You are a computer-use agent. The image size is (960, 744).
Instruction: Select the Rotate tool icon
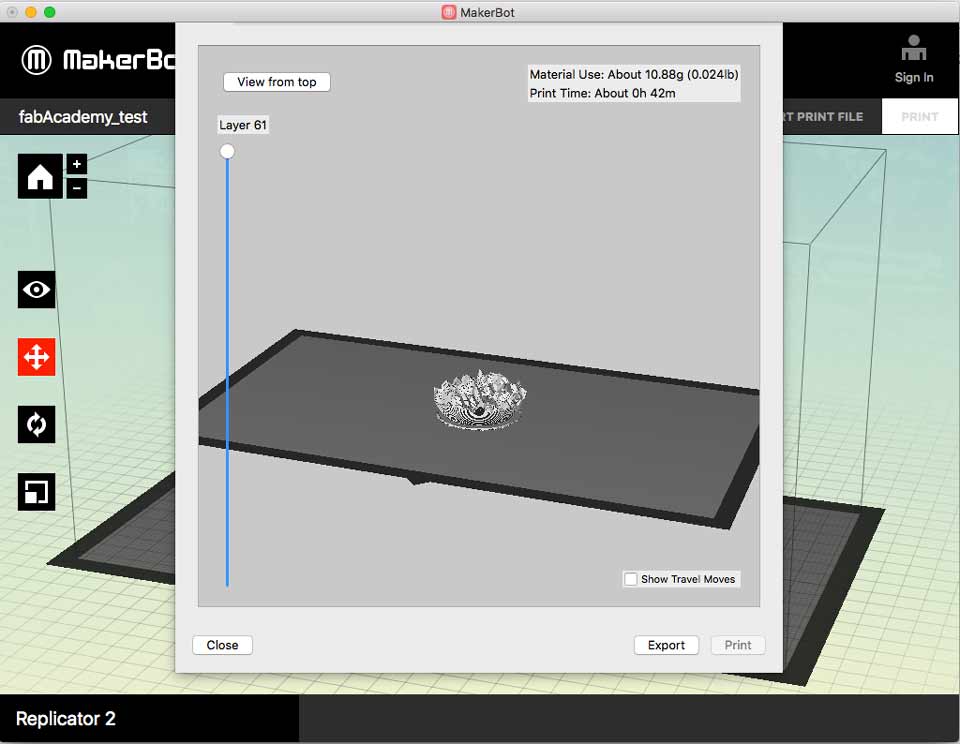click(37, 424)
